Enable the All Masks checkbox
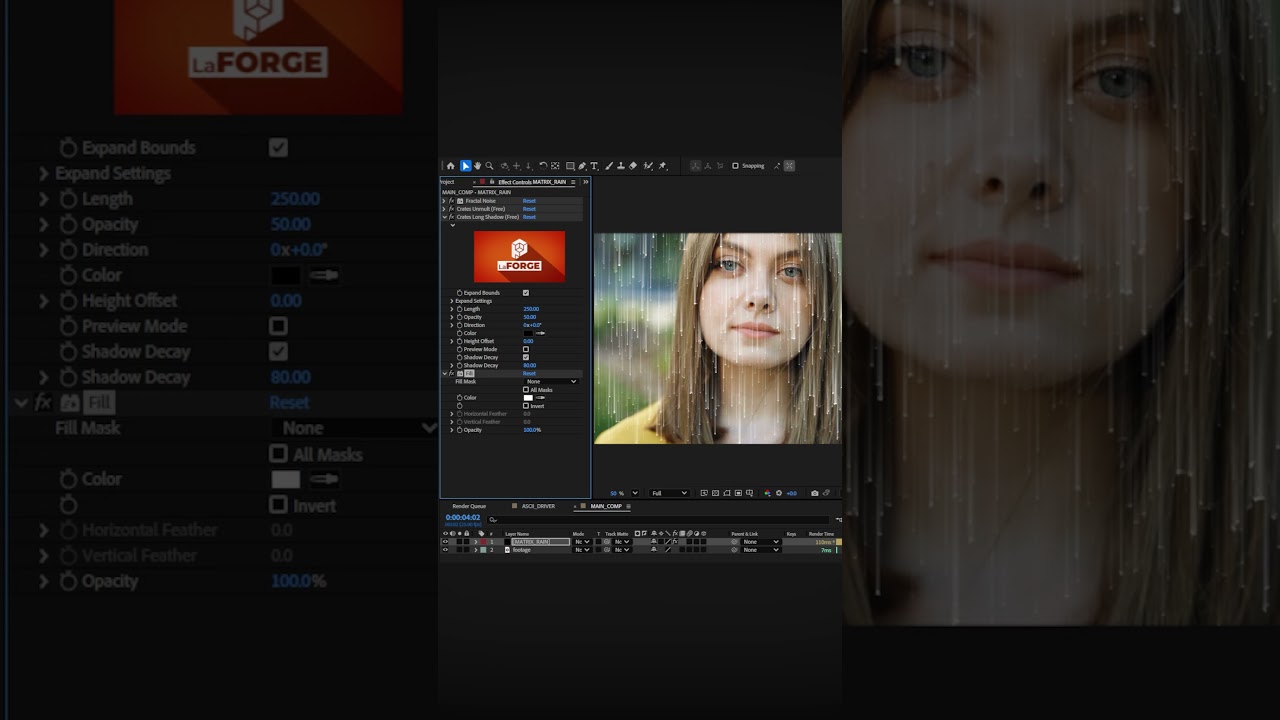Viewport: 1280px width, 720px height. click(x=526, y=390)
